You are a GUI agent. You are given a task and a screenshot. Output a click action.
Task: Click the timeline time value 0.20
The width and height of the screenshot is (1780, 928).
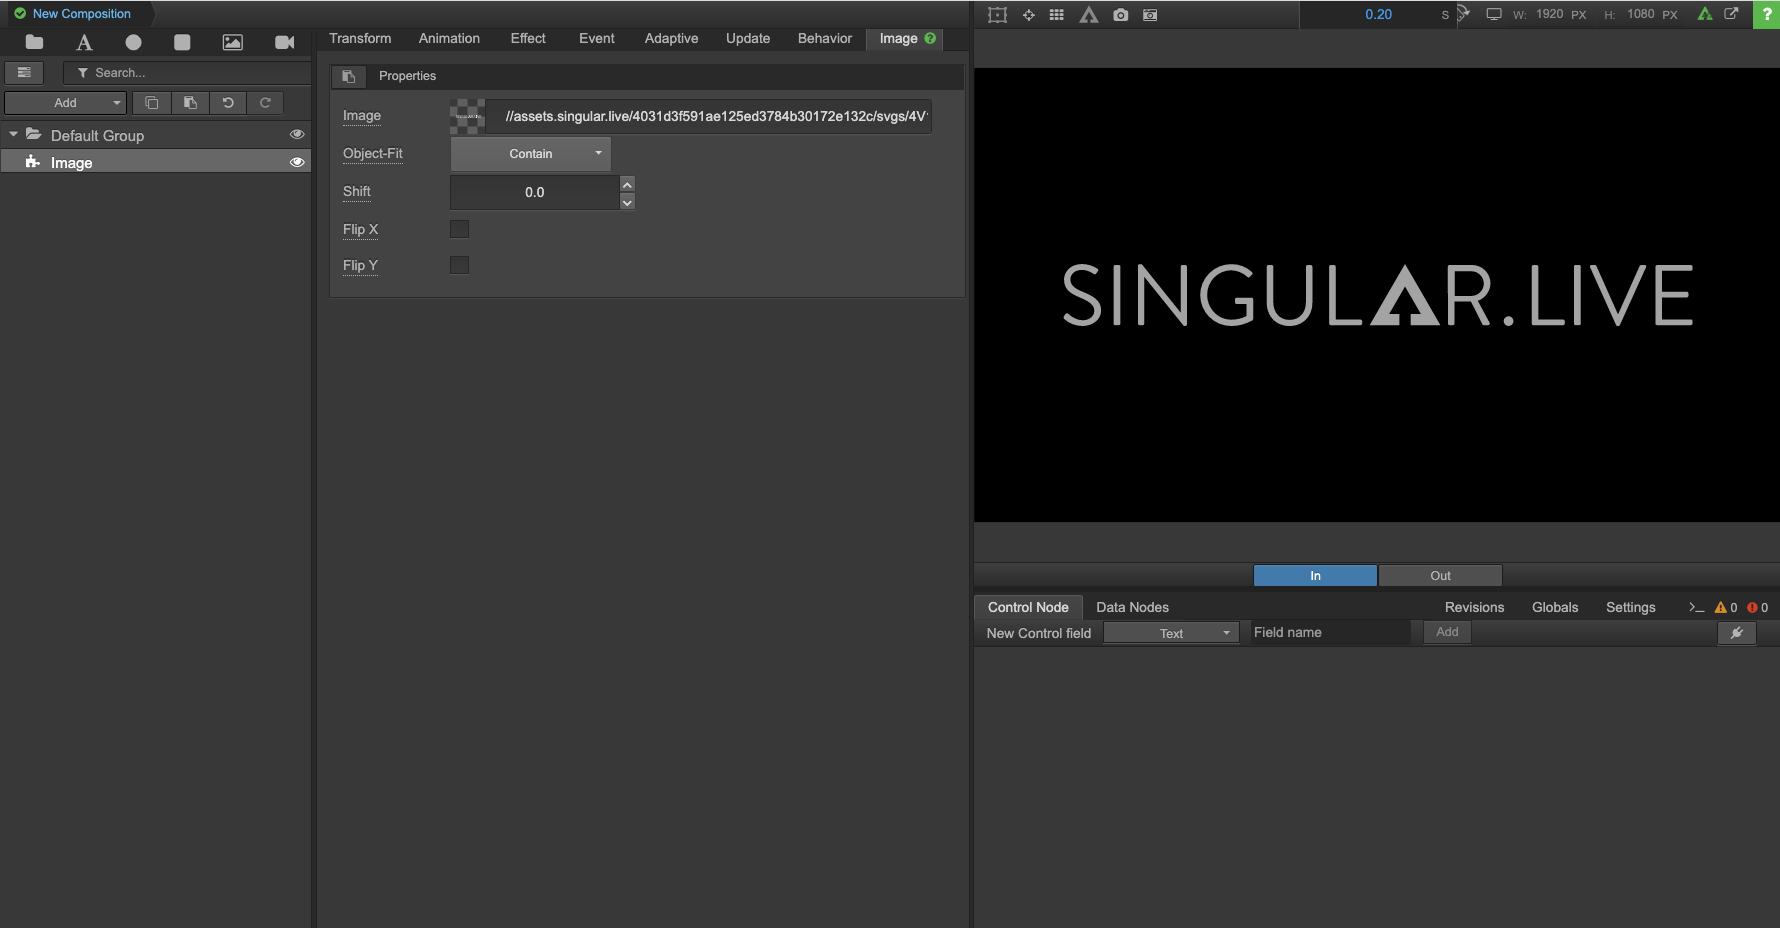tap(1378, 14)
